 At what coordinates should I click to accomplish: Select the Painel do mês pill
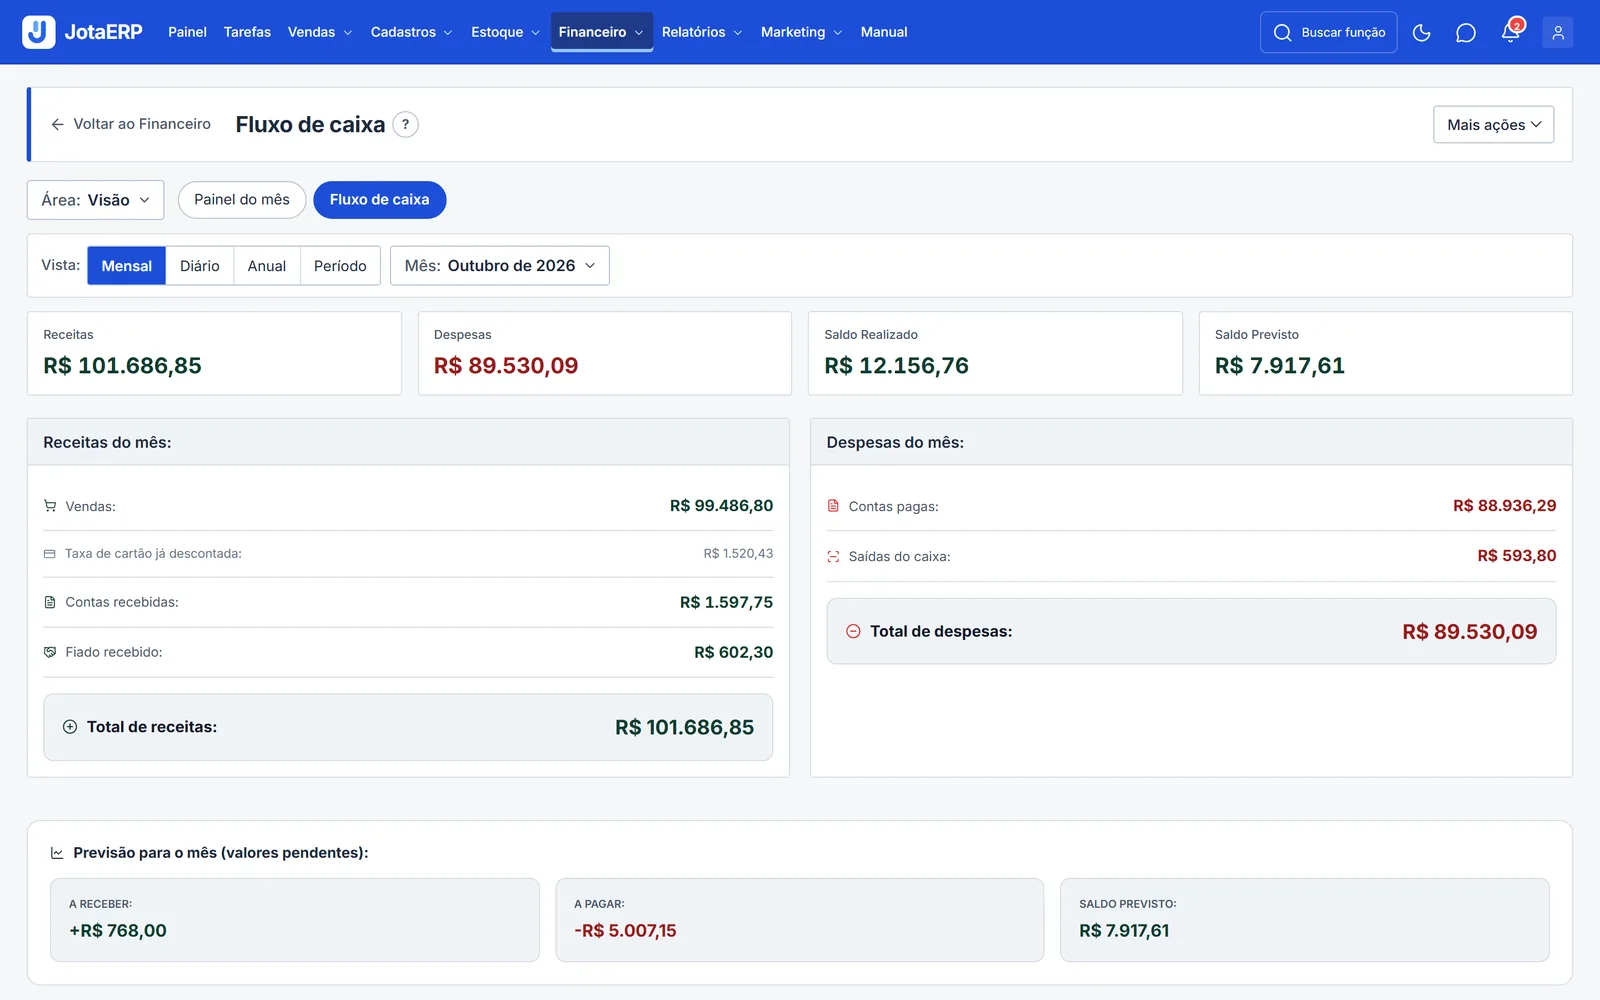(242, 200)
